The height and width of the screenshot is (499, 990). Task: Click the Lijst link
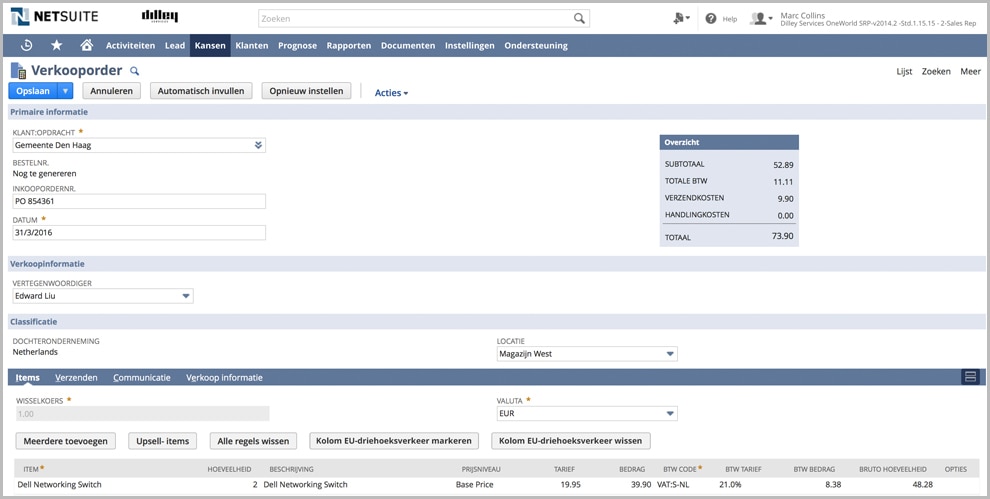click(x=904, y=72)
